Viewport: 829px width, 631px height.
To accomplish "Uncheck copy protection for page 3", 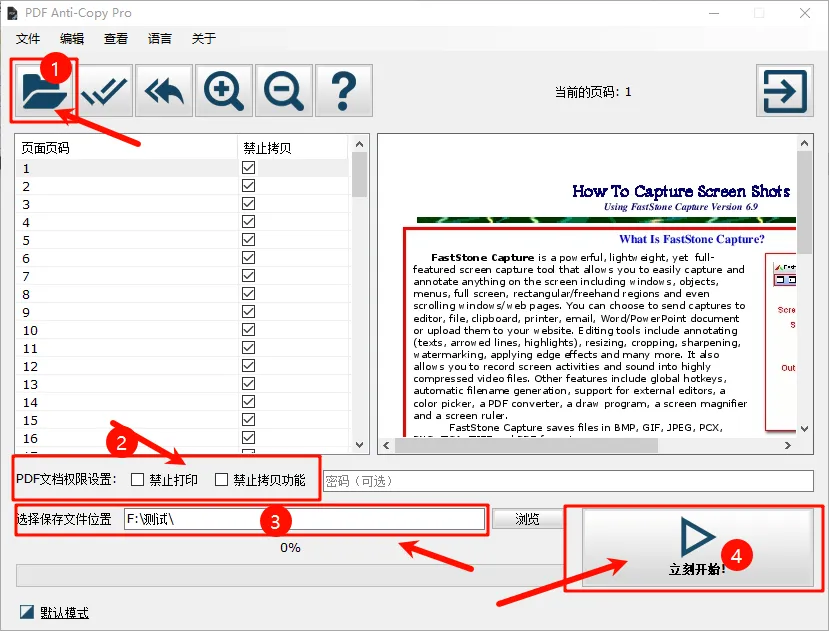I will 248,204.
